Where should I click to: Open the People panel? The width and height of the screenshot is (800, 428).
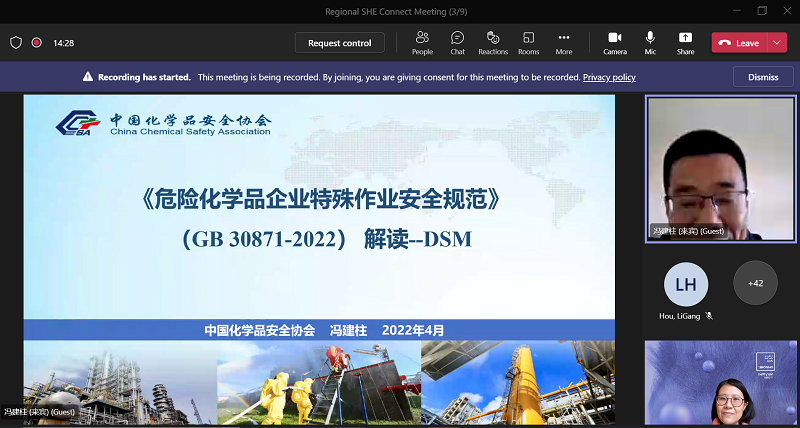click(x=422, y=43)
